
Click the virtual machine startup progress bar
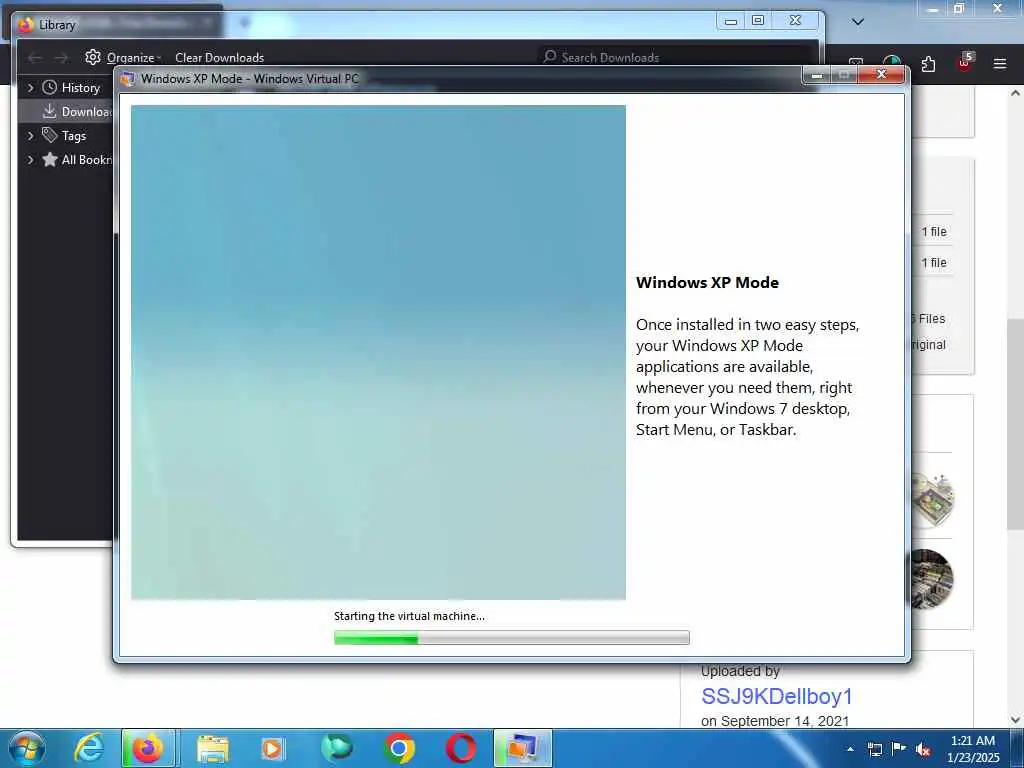pyautogui.click(x=511, y=637)
